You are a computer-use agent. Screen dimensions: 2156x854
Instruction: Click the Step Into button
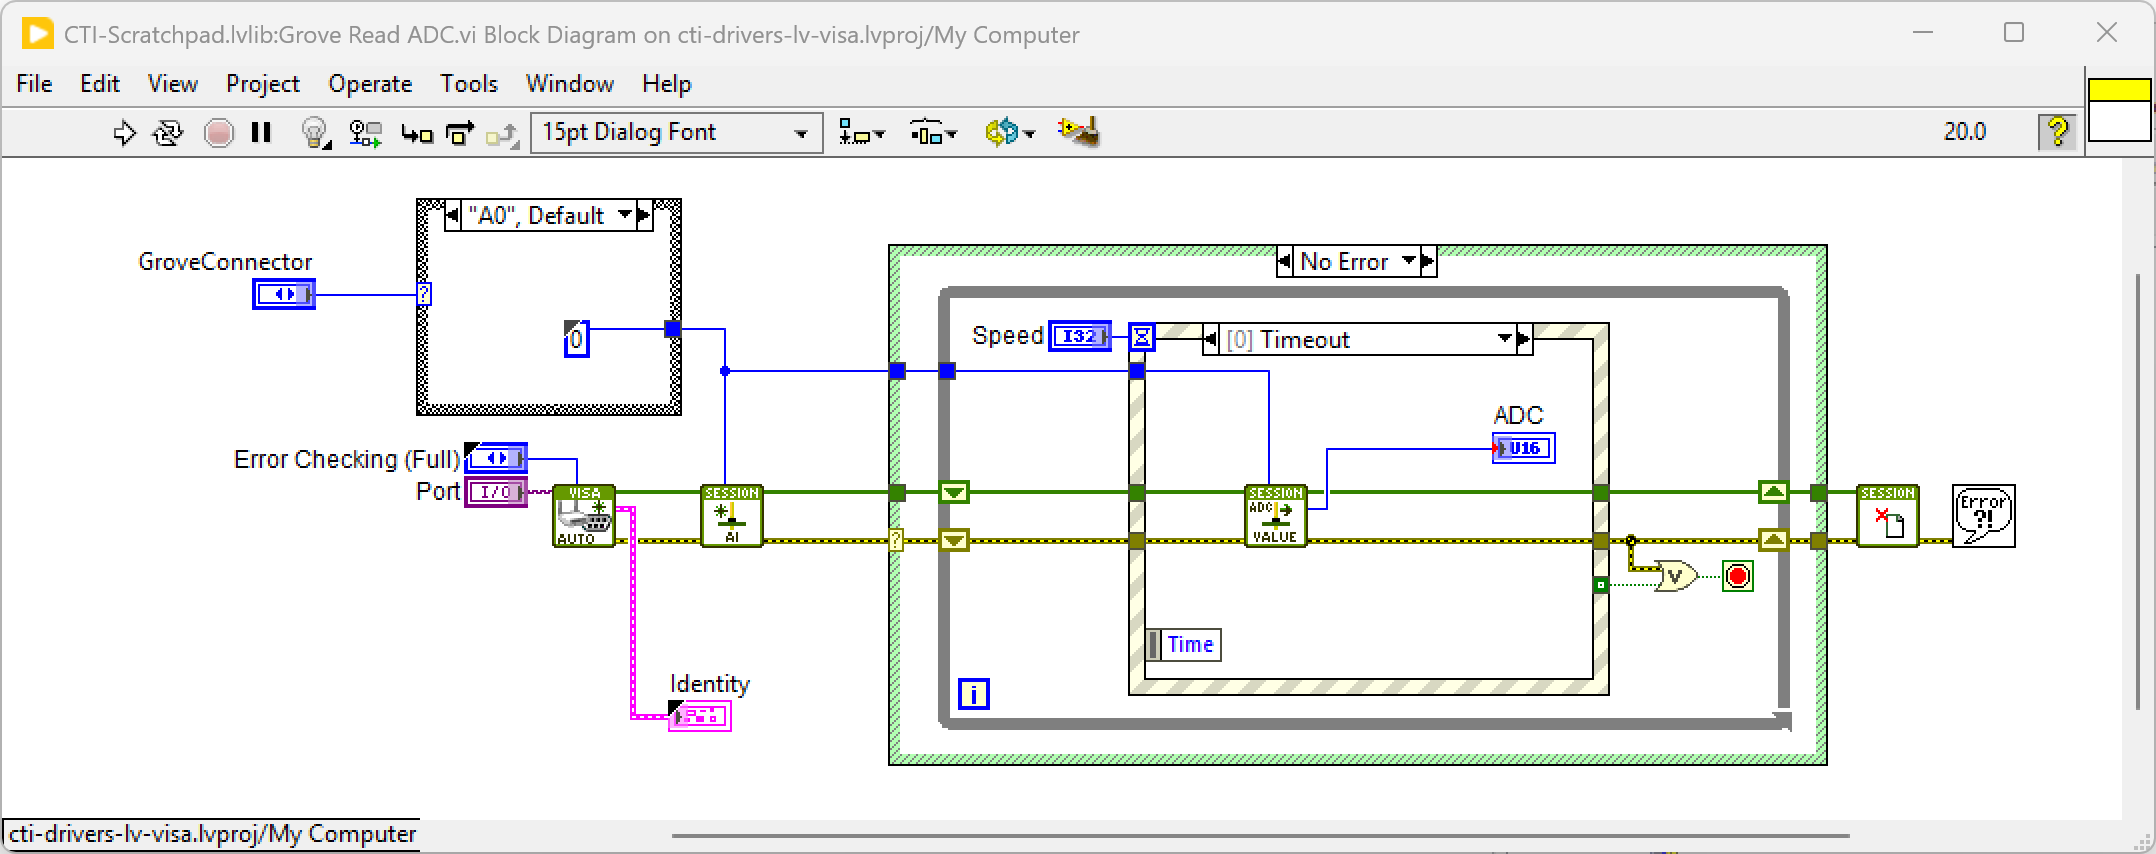coord(416,133)
